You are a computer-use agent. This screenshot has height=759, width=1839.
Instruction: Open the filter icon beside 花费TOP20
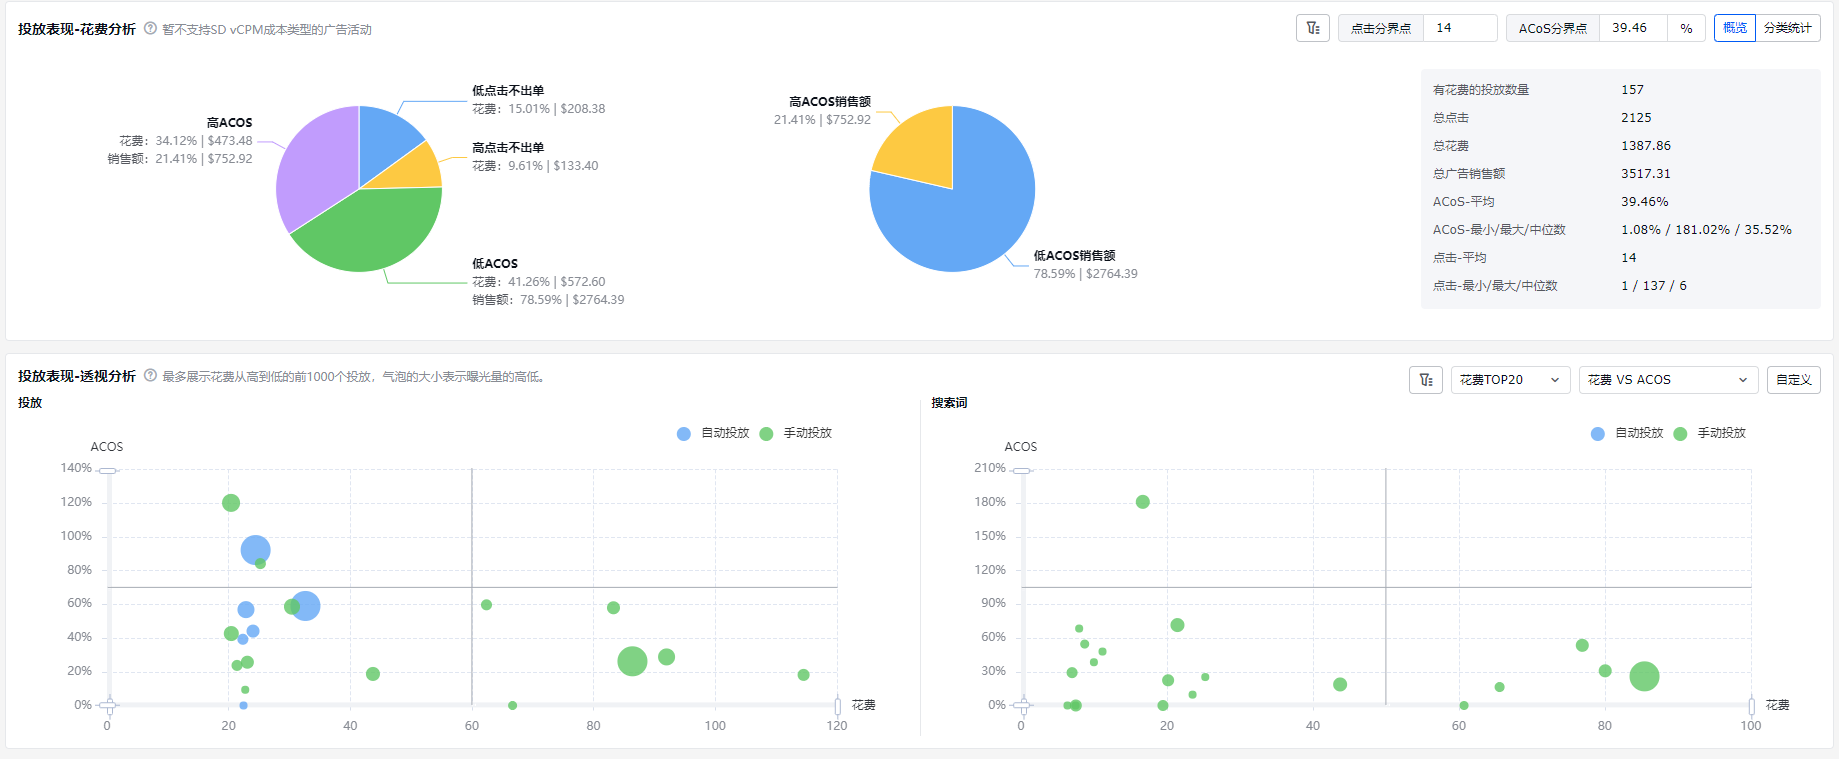[1426, 380]
